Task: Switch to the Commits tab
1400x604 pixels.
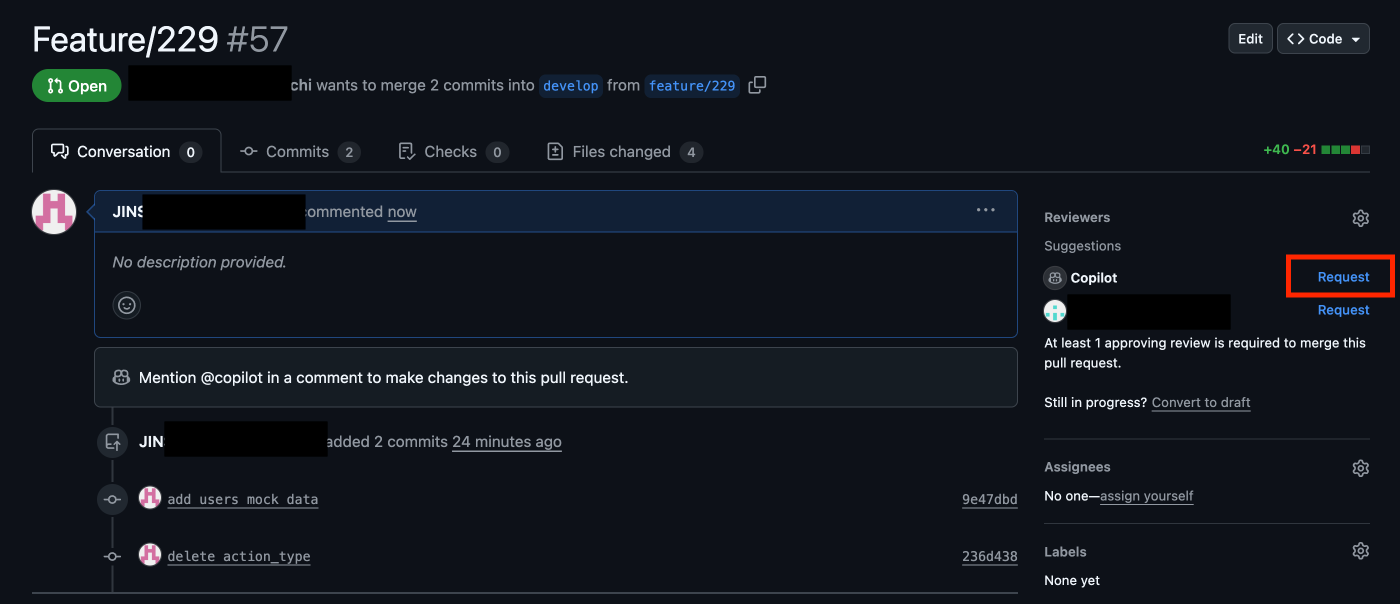Action: pos(299,152)
